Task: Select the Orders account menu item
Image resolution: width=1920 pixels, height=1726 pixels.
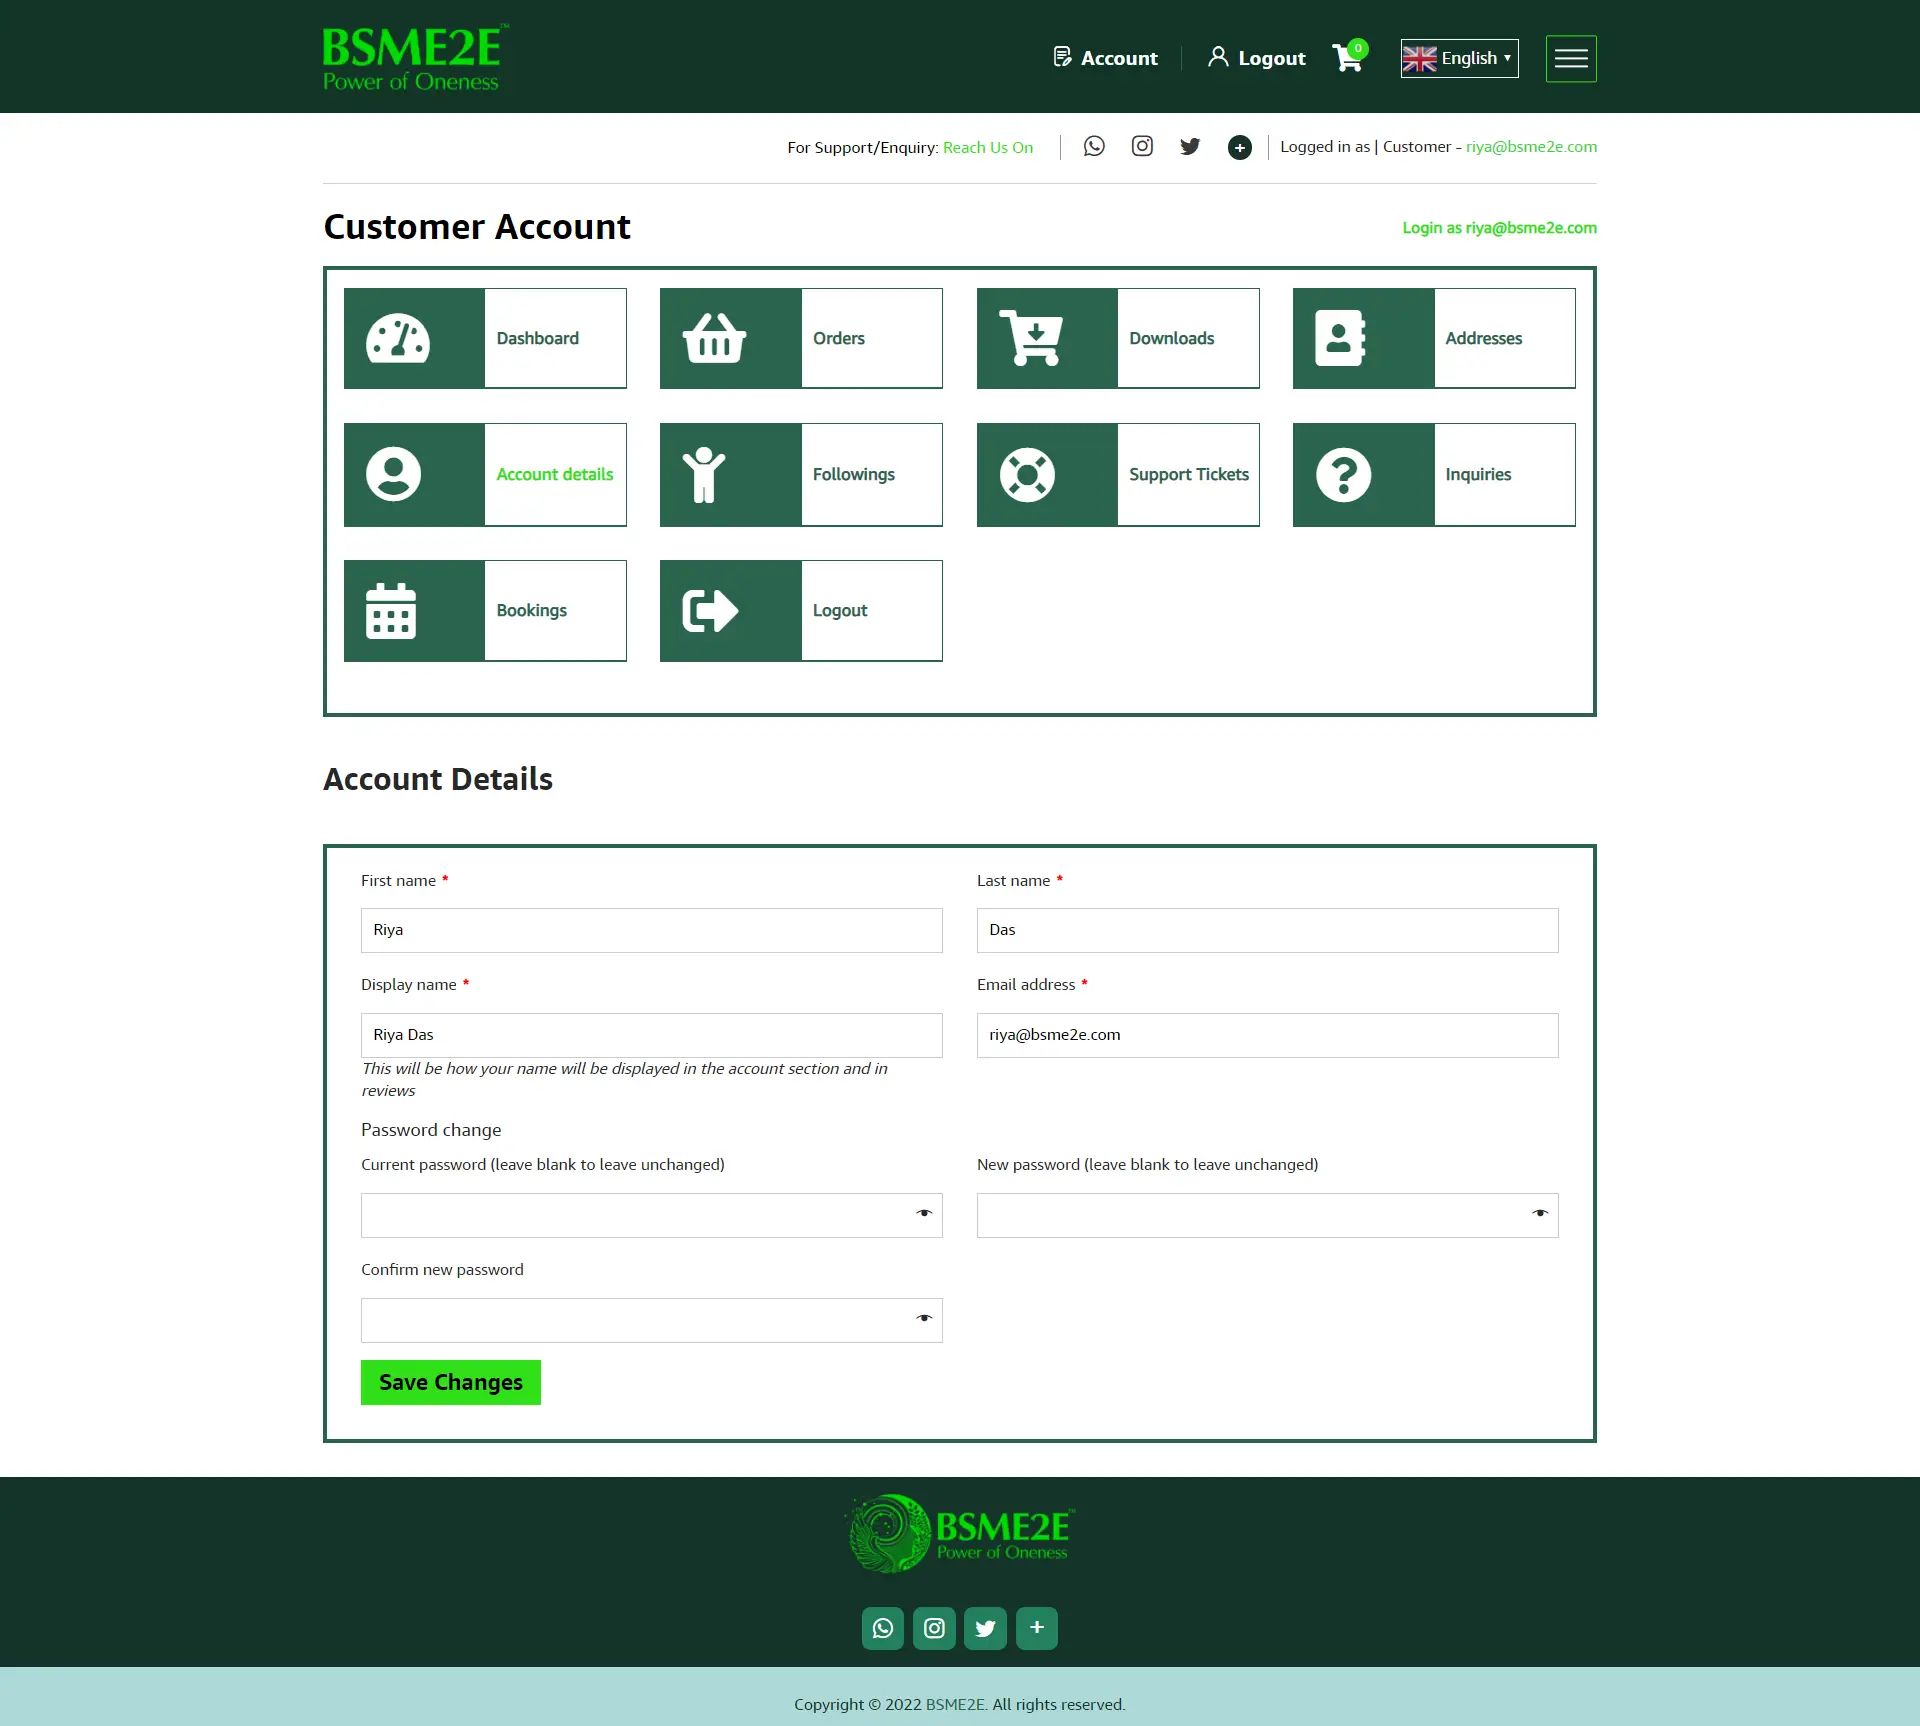Action: click(x=838, y=338)
